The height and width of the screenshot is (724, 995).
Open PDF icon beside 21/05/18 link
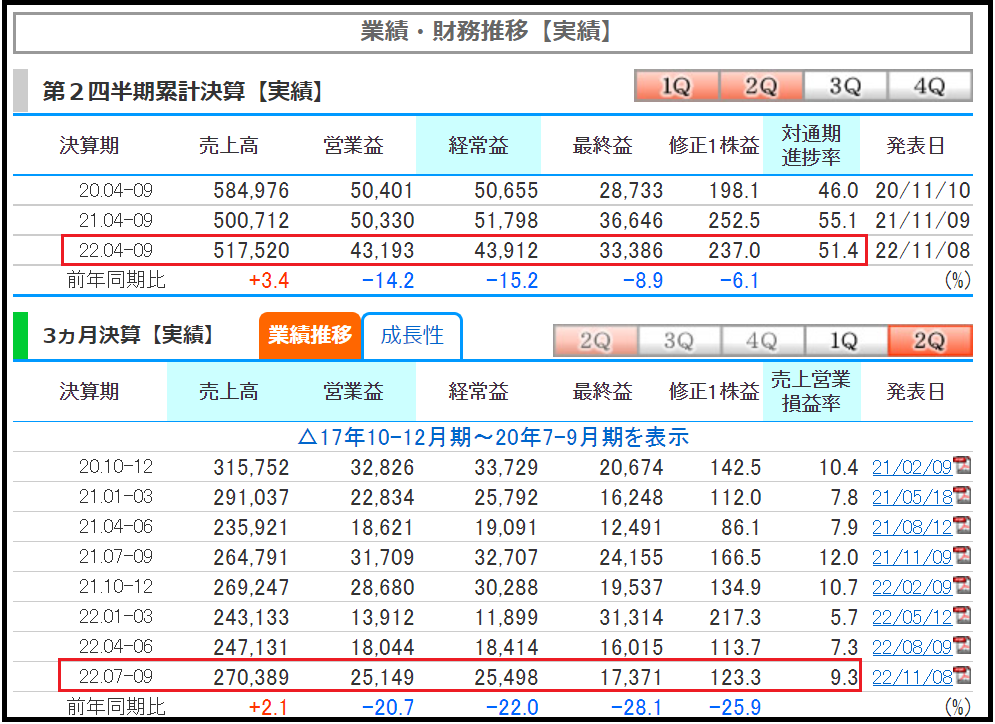click(x=963, y=495)
